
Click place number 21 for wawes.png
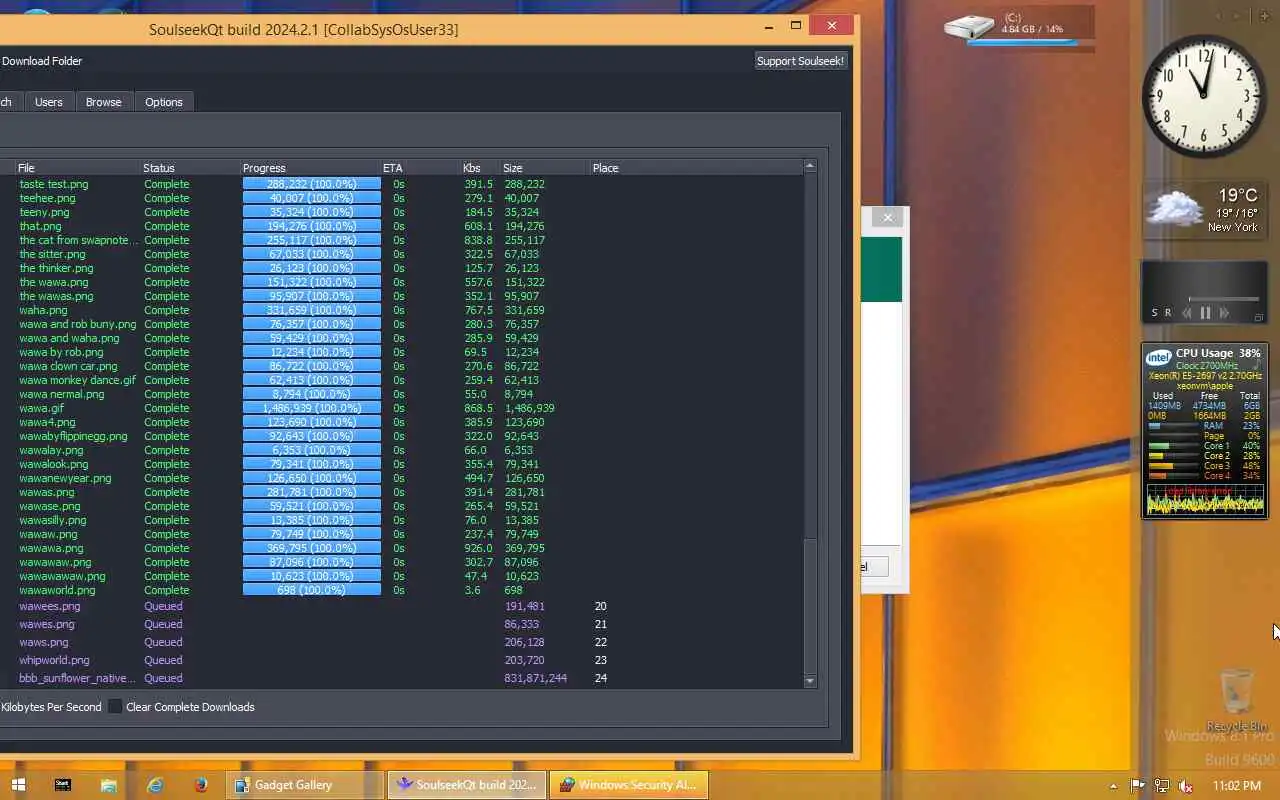pyautogui.click(x=600, y=624)
